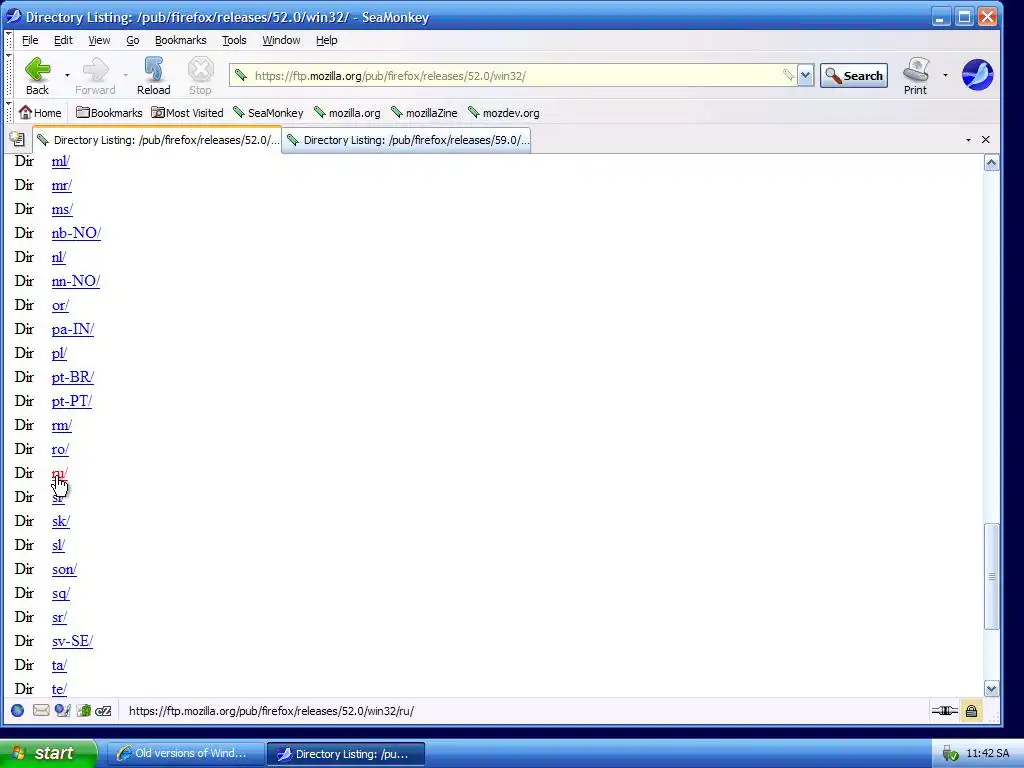1024x768 pixels.
Task: Switch to Old versions of Windows taskbar item
Action: tap(185, 754)
